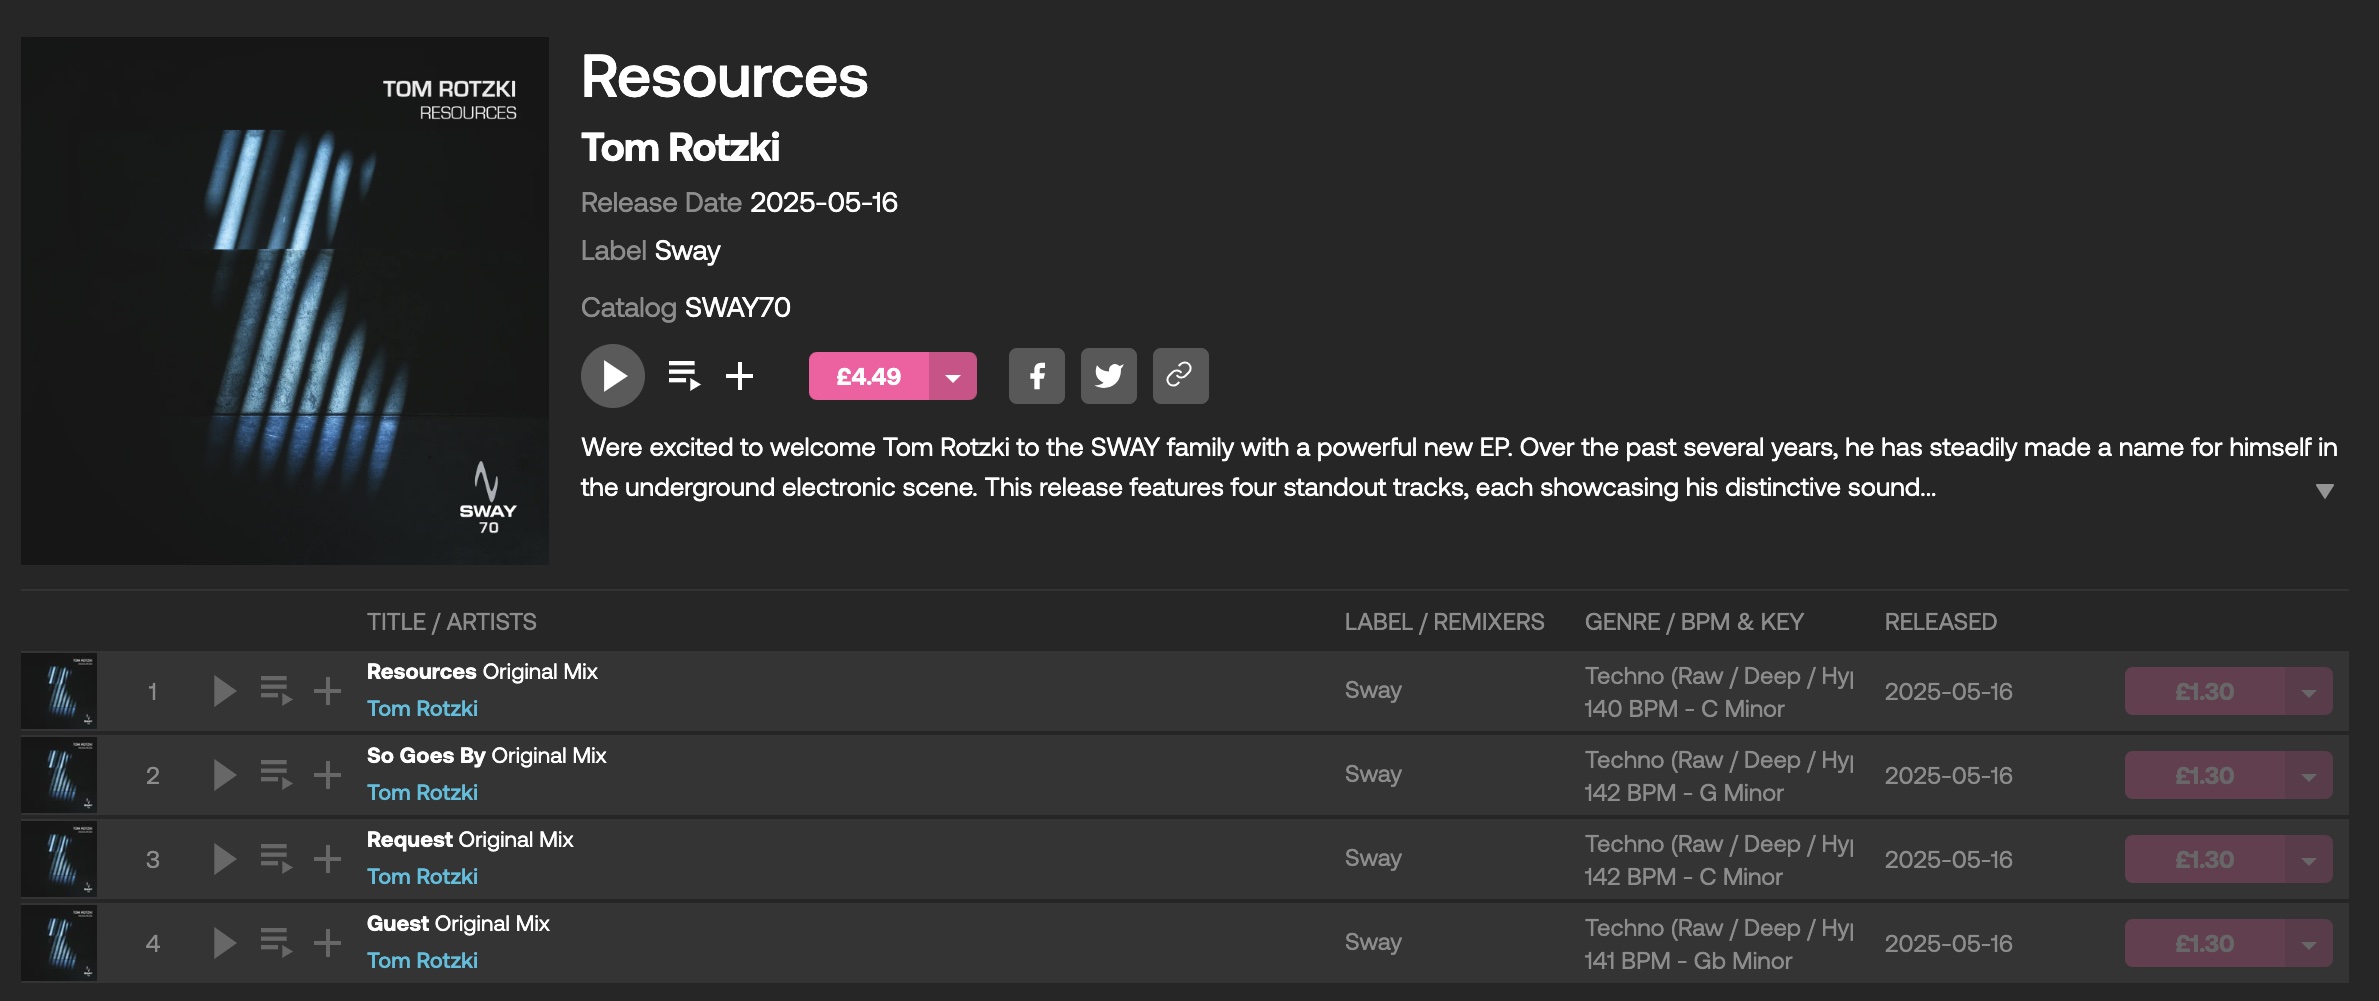The image size is (2379, 1001).
Task: Share release on Twitter
Action: tap(1108, 376)
